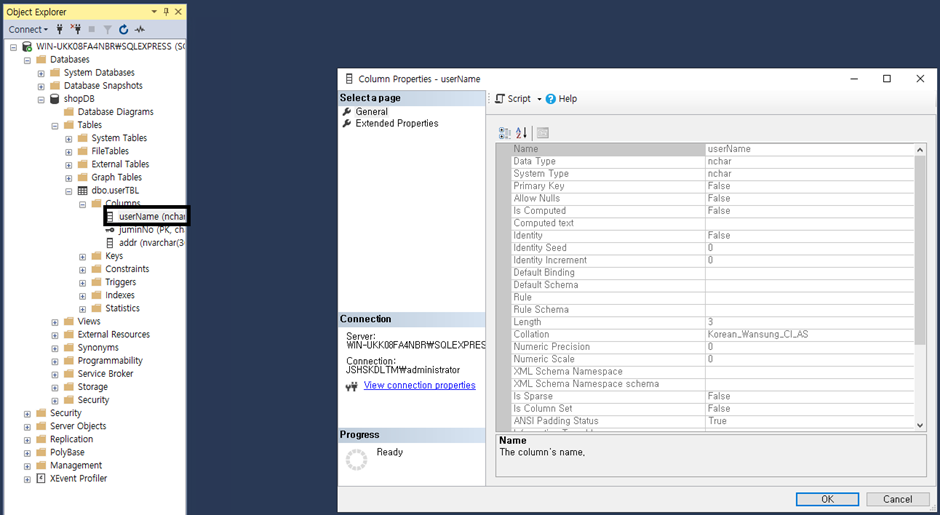Select the shopDB database icon
Screen dimensions: 940x515
[55, 99]
